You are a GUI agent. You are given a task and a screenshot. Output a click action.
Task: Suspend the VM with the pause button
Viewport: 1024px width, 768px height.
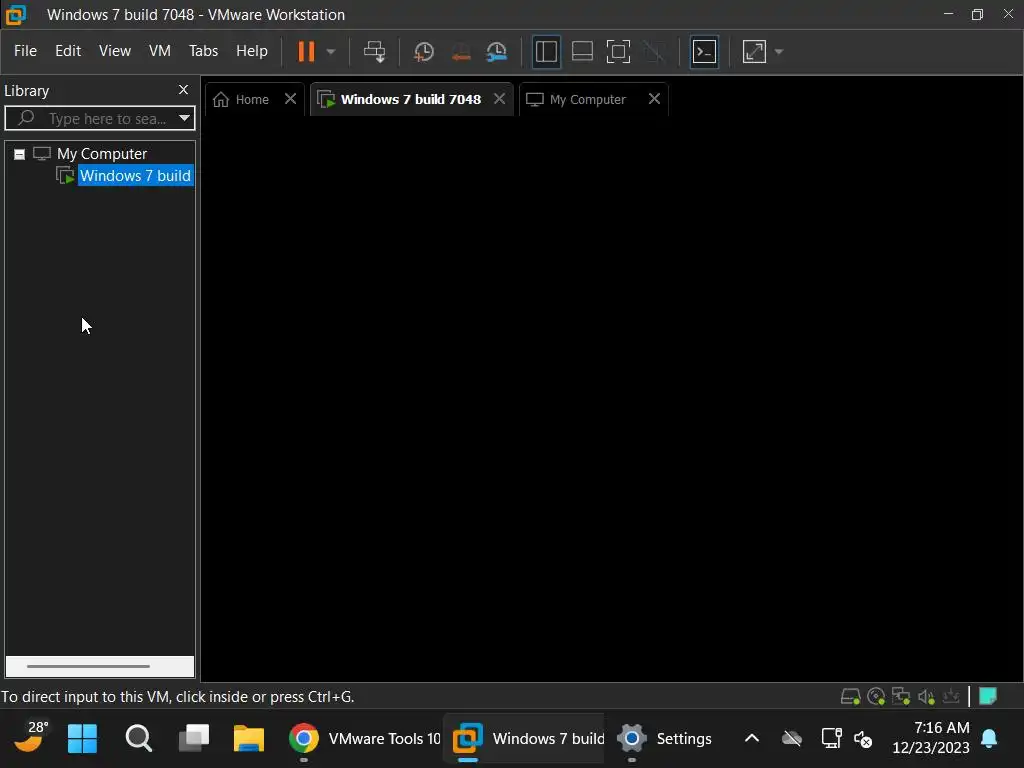tap(306, 51)
